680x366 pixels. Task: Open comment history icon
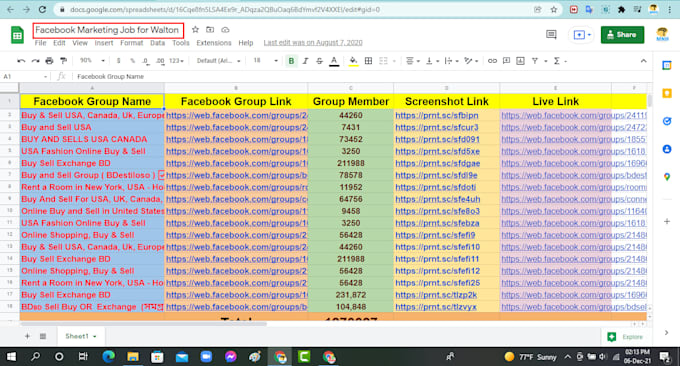click(551, 35)
